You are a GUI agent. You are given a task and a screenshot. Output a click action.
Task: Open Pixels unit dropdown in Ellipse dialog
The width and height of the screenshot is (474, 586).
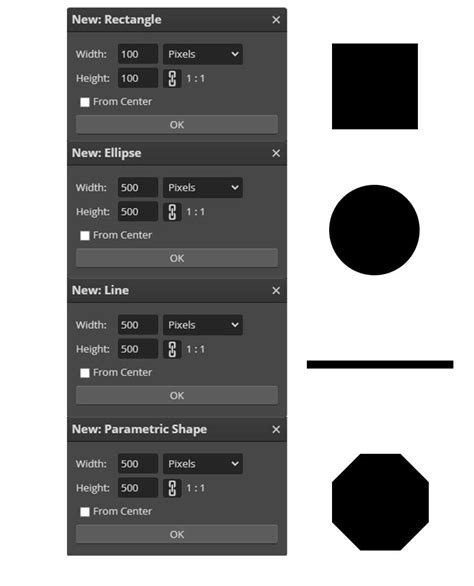tap(203, 188)
